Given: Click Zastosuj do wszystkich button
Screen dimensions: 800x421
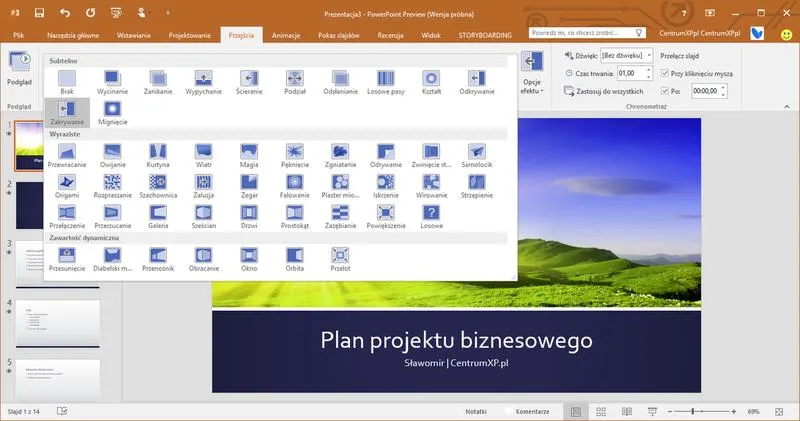Looking at the screenshot, I should coord(604,91).
